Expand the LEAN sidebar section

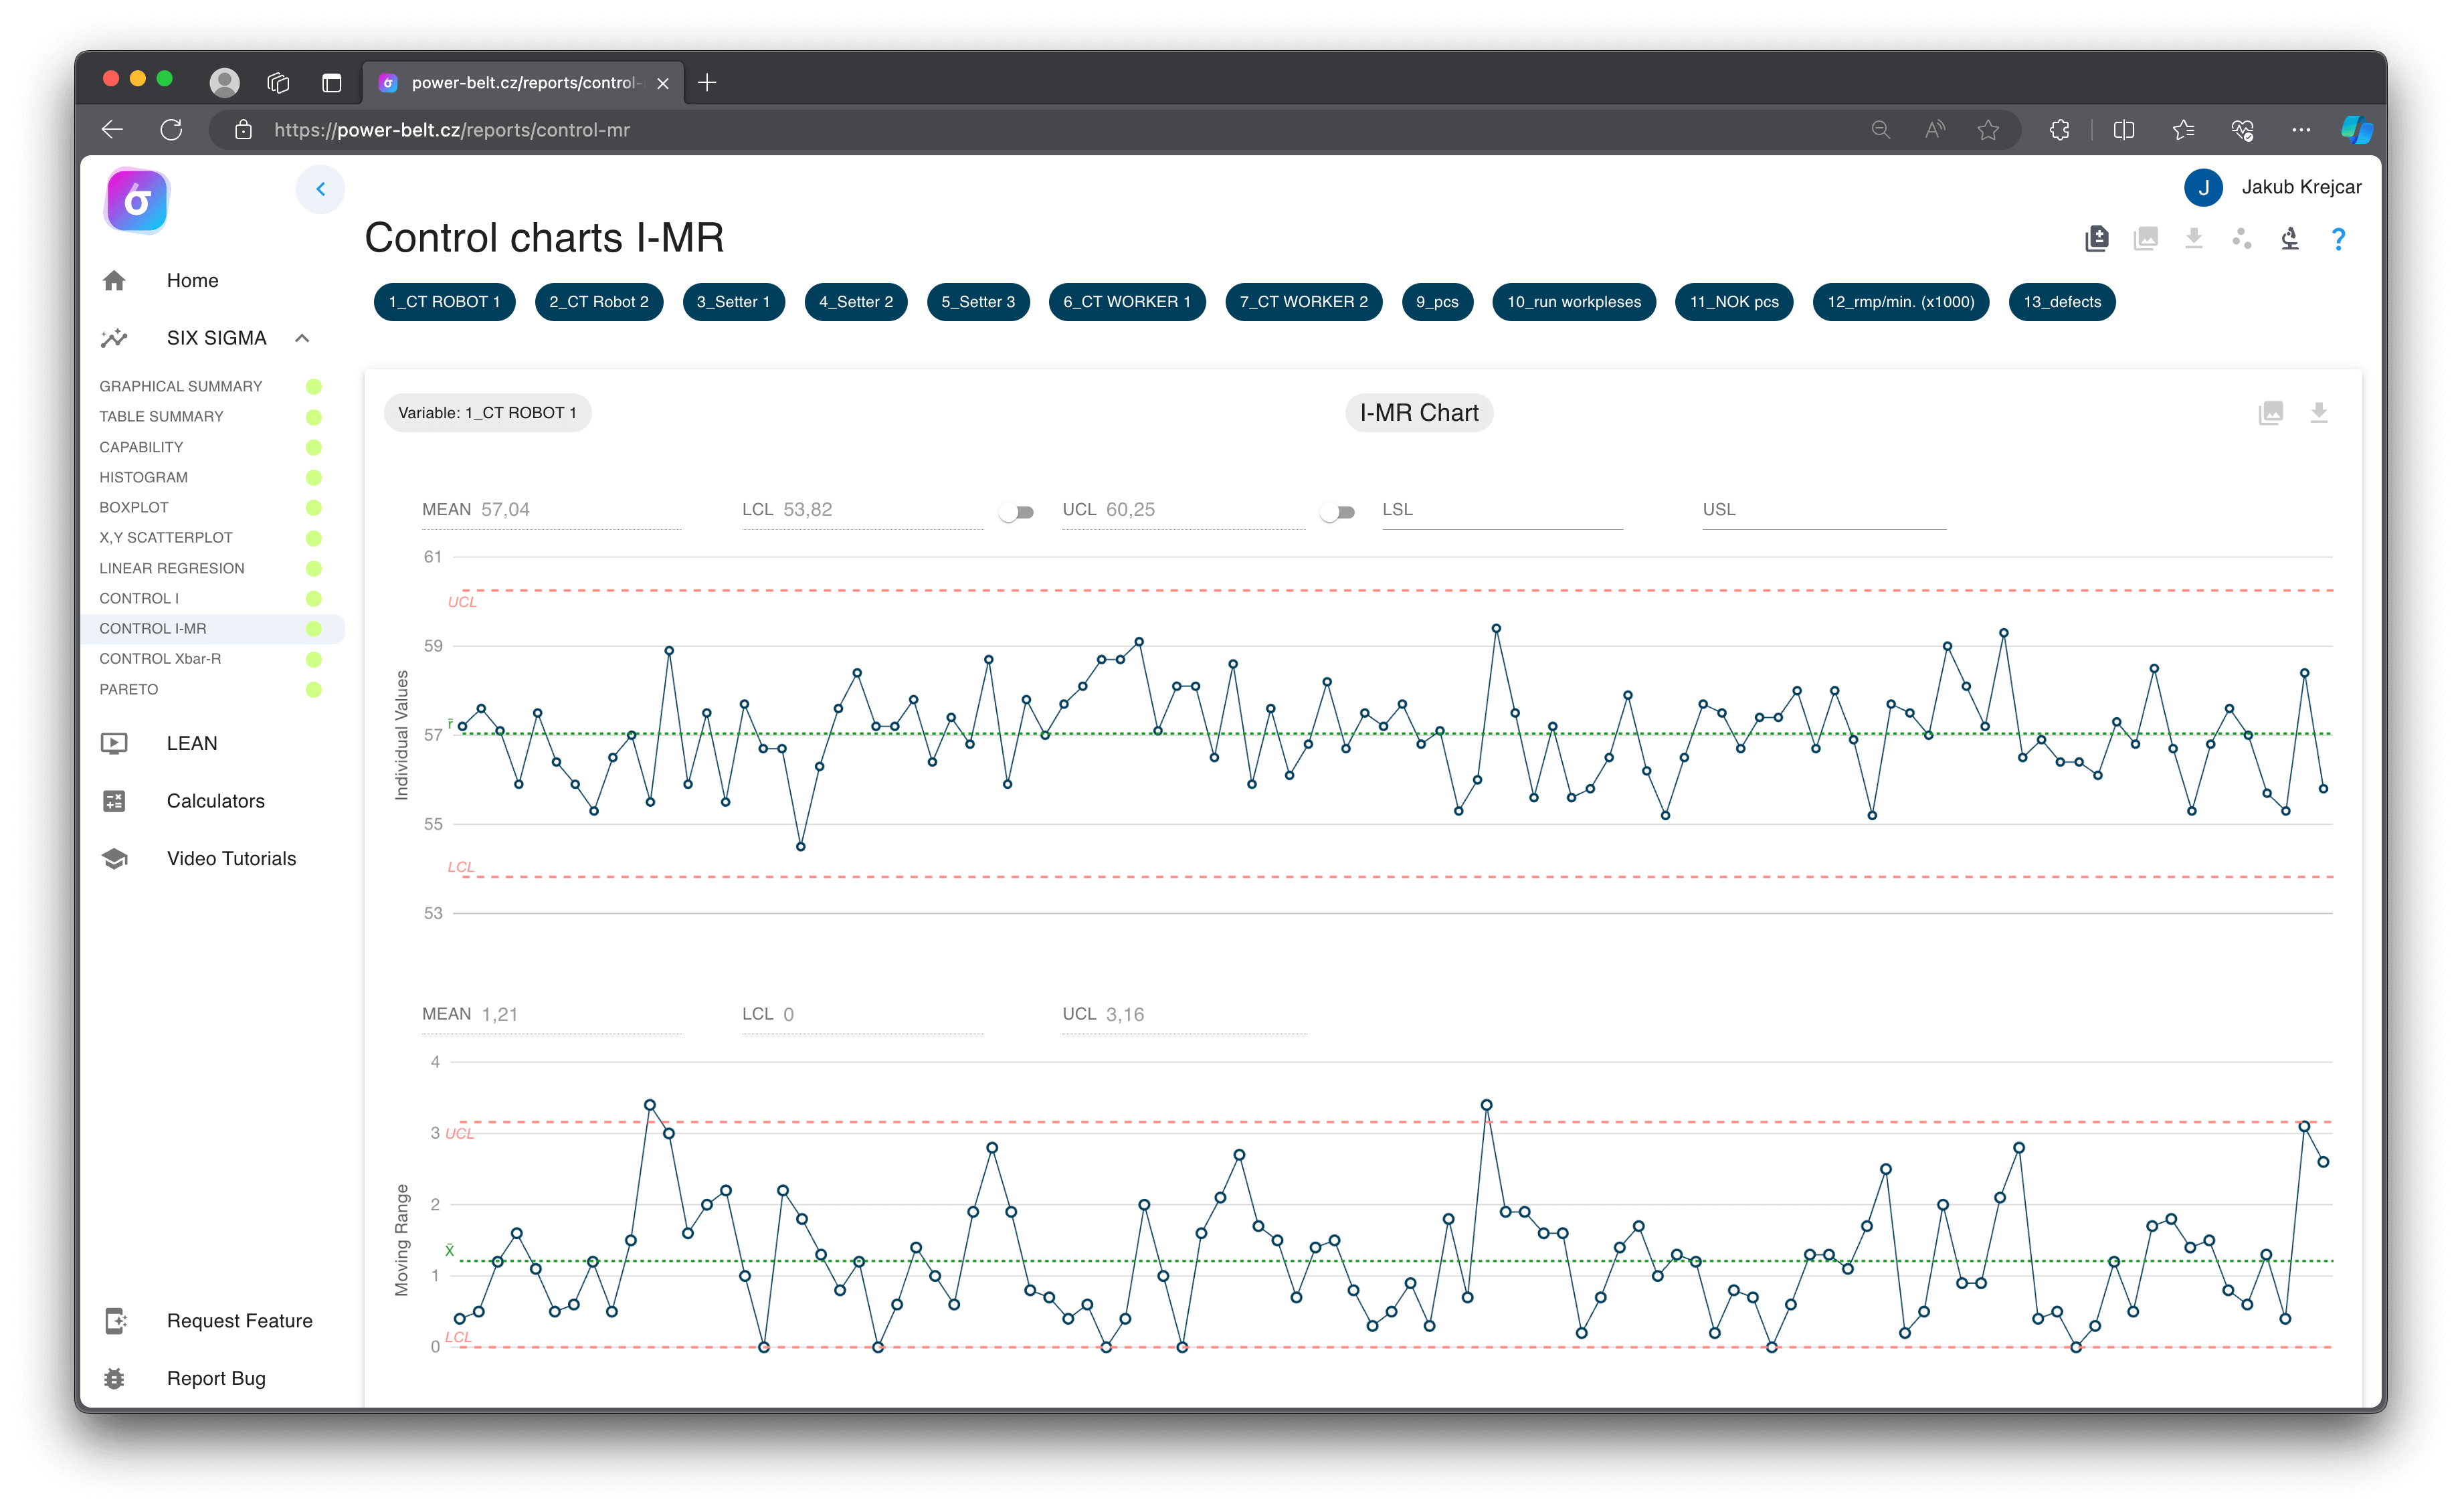(x=191, y=743)
